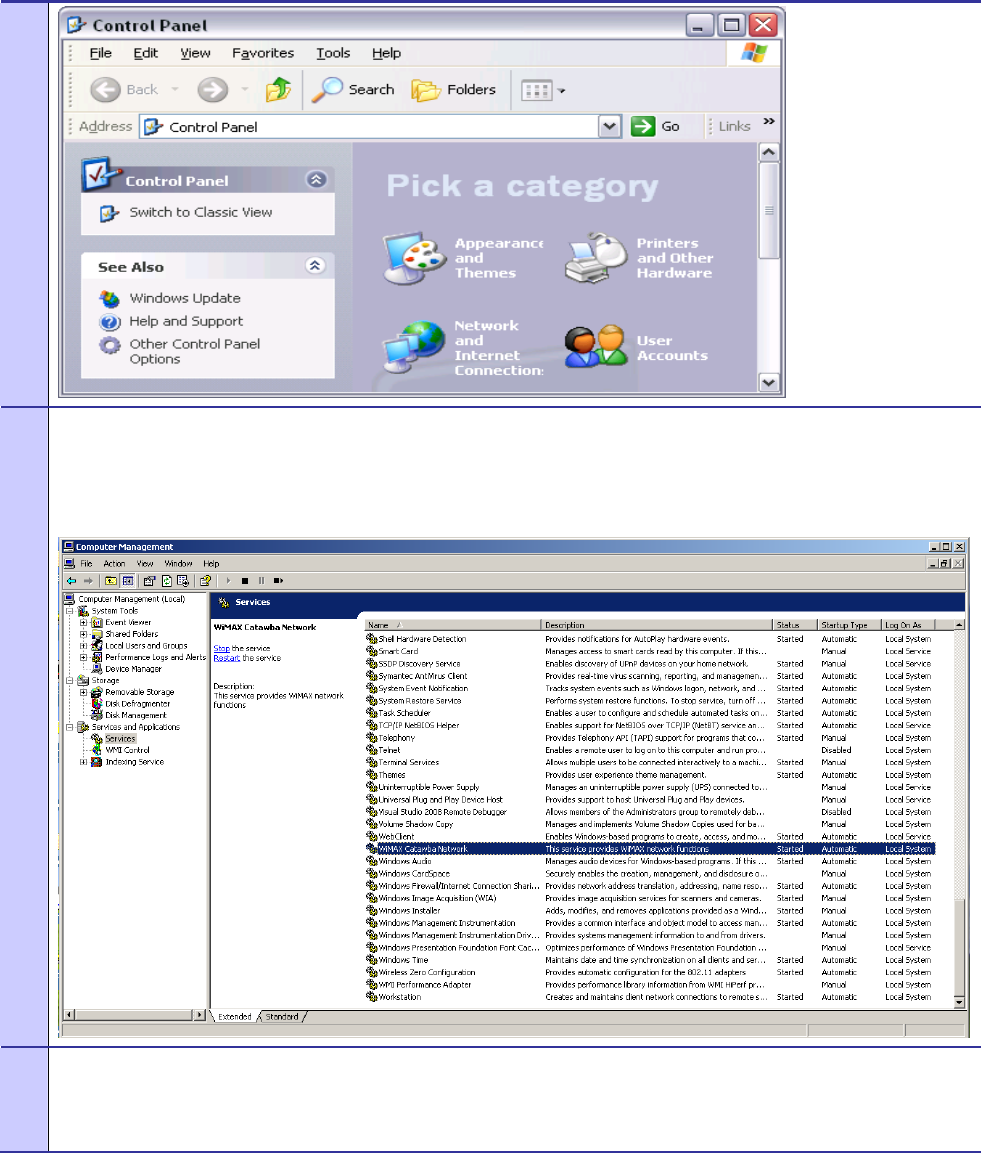Open the Address bar dropdown arrow
The image size is (981, 1153).
pos(609,126)
